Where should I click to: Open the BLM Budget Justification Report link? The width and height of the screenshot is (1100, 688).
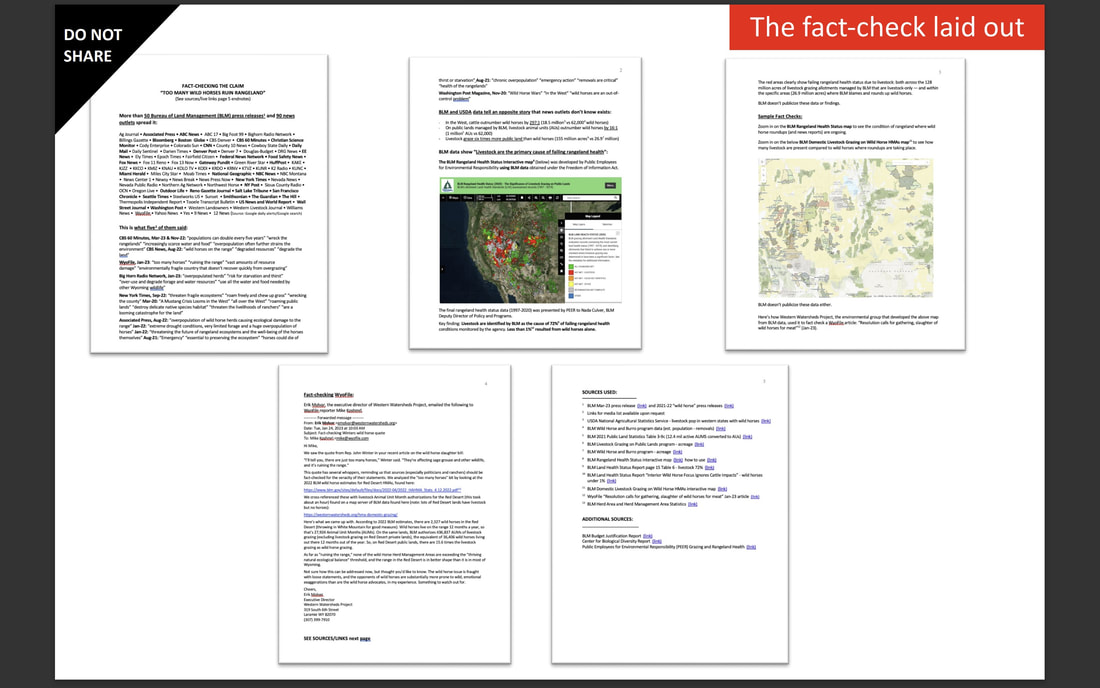pos(648,536)
